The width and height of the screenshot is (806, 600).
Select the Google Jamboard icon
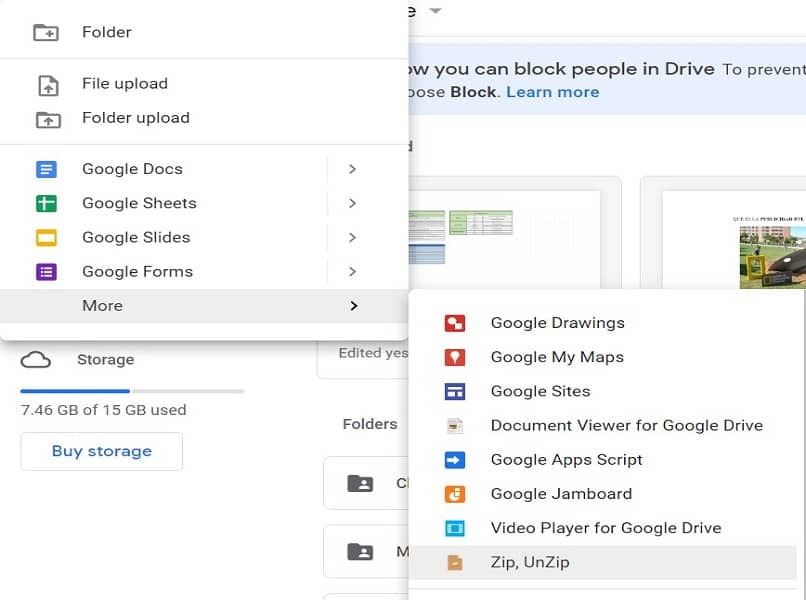pos(456,493)
